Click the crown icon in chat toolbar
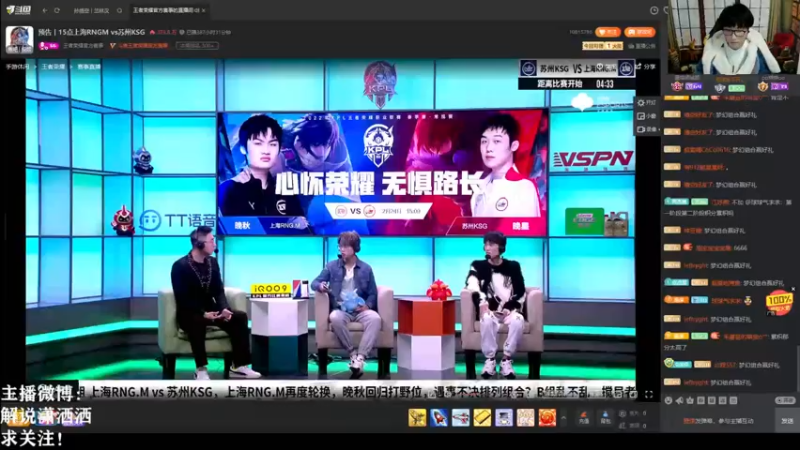The height and width of the screenshot is (450, 800). click(x=690, y=401)
